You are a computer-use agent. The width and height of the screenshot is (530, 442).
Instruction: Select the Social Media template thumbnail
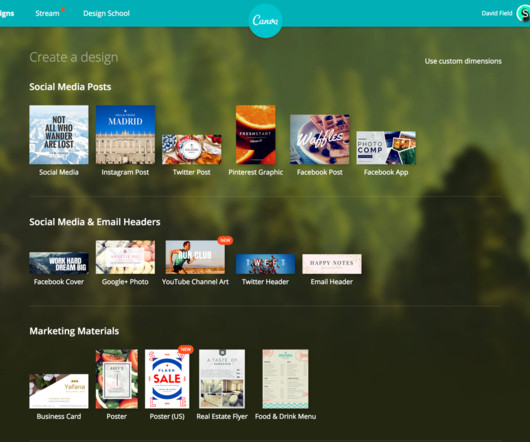pyautogui.click(x=59, y=134)
